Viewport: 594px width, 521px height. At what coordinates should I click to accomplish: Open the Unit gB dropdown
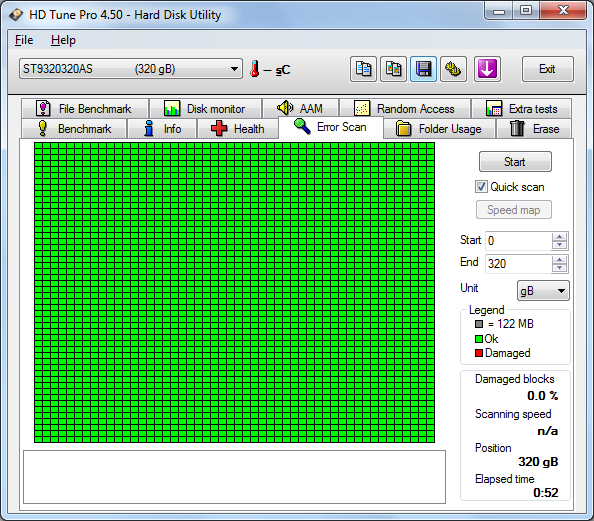tap(543, 291)
